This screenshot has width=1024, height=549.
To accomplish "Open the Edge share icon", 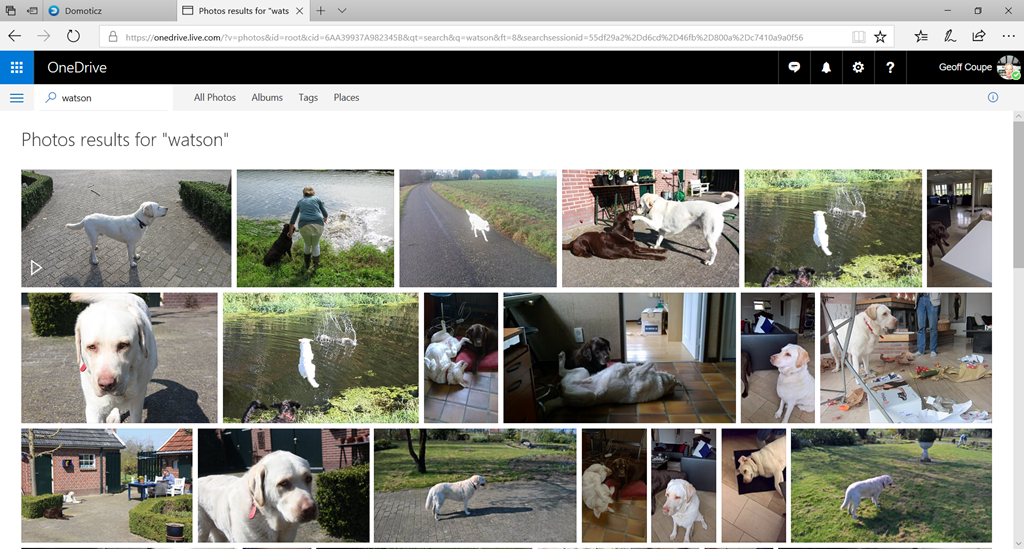I will 978,36.
